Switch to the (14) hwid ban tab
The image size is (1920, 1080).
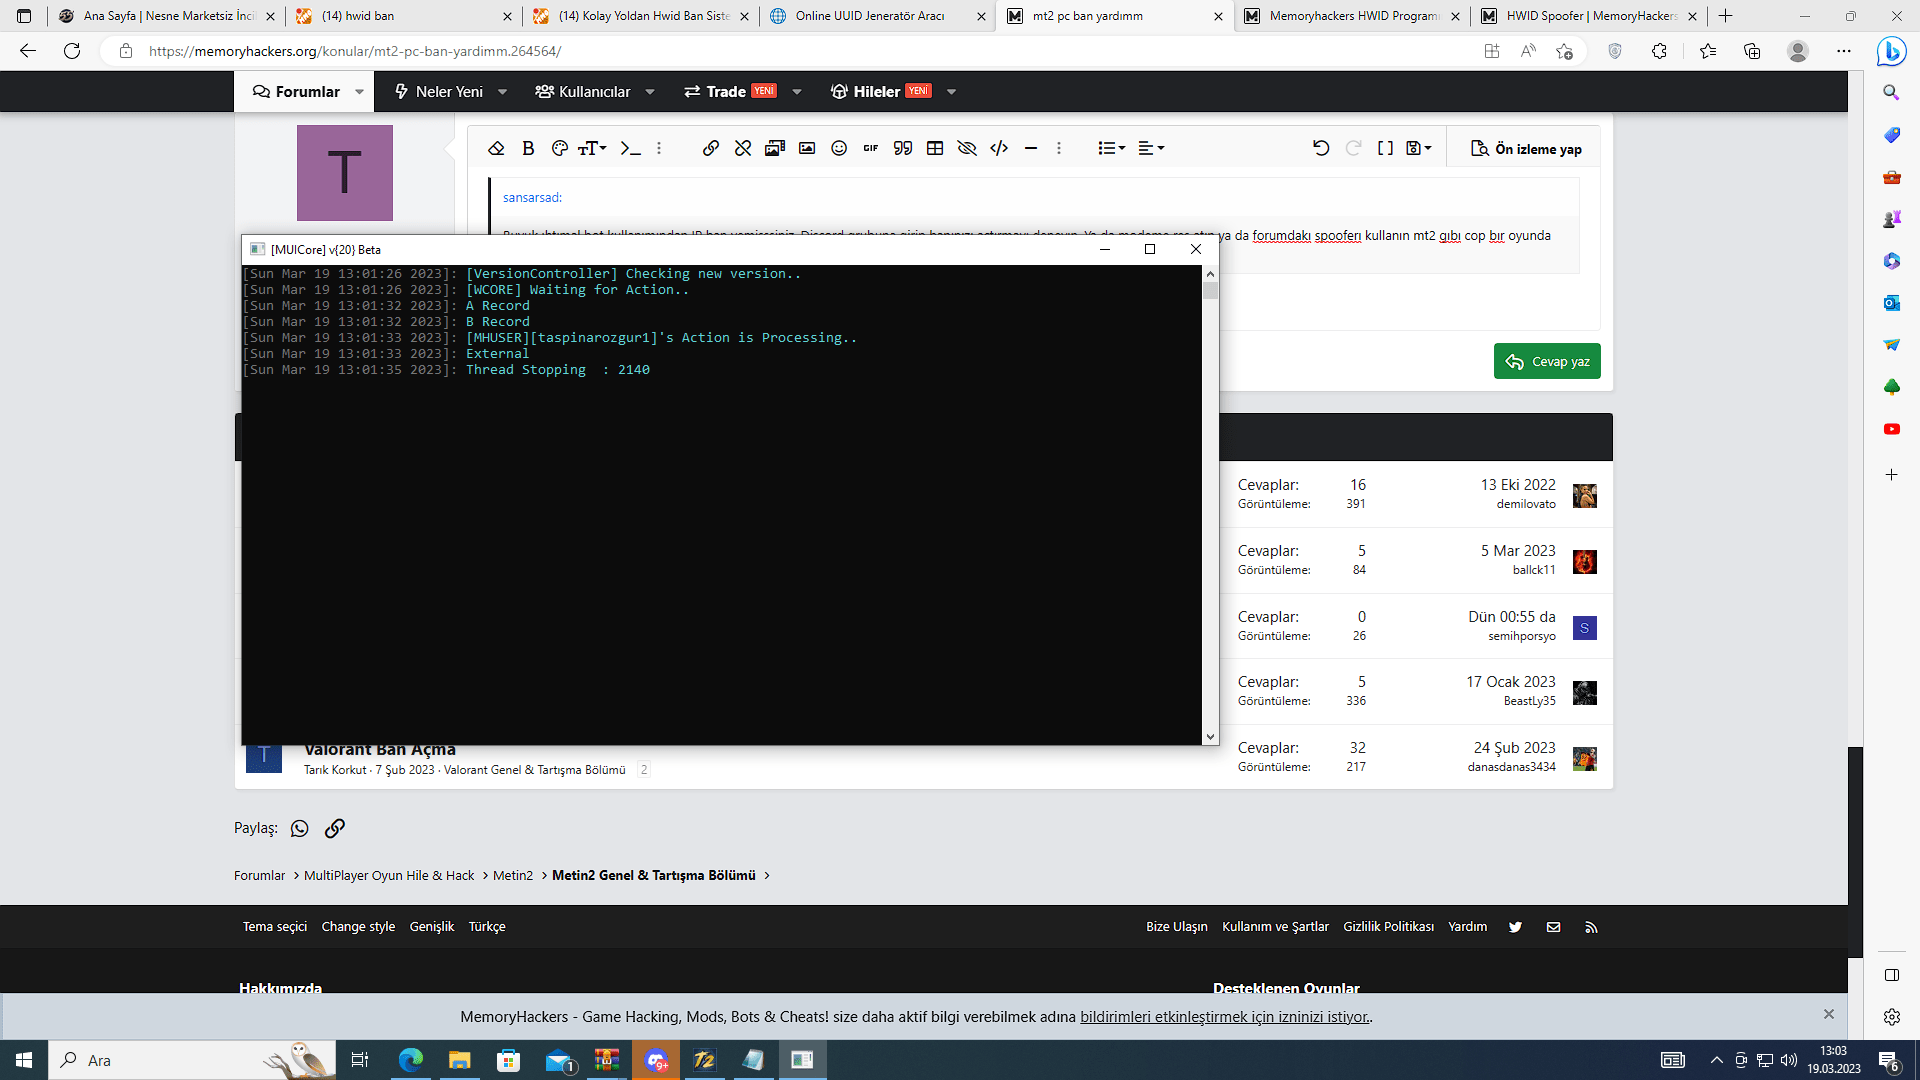(x=403, y=16)
